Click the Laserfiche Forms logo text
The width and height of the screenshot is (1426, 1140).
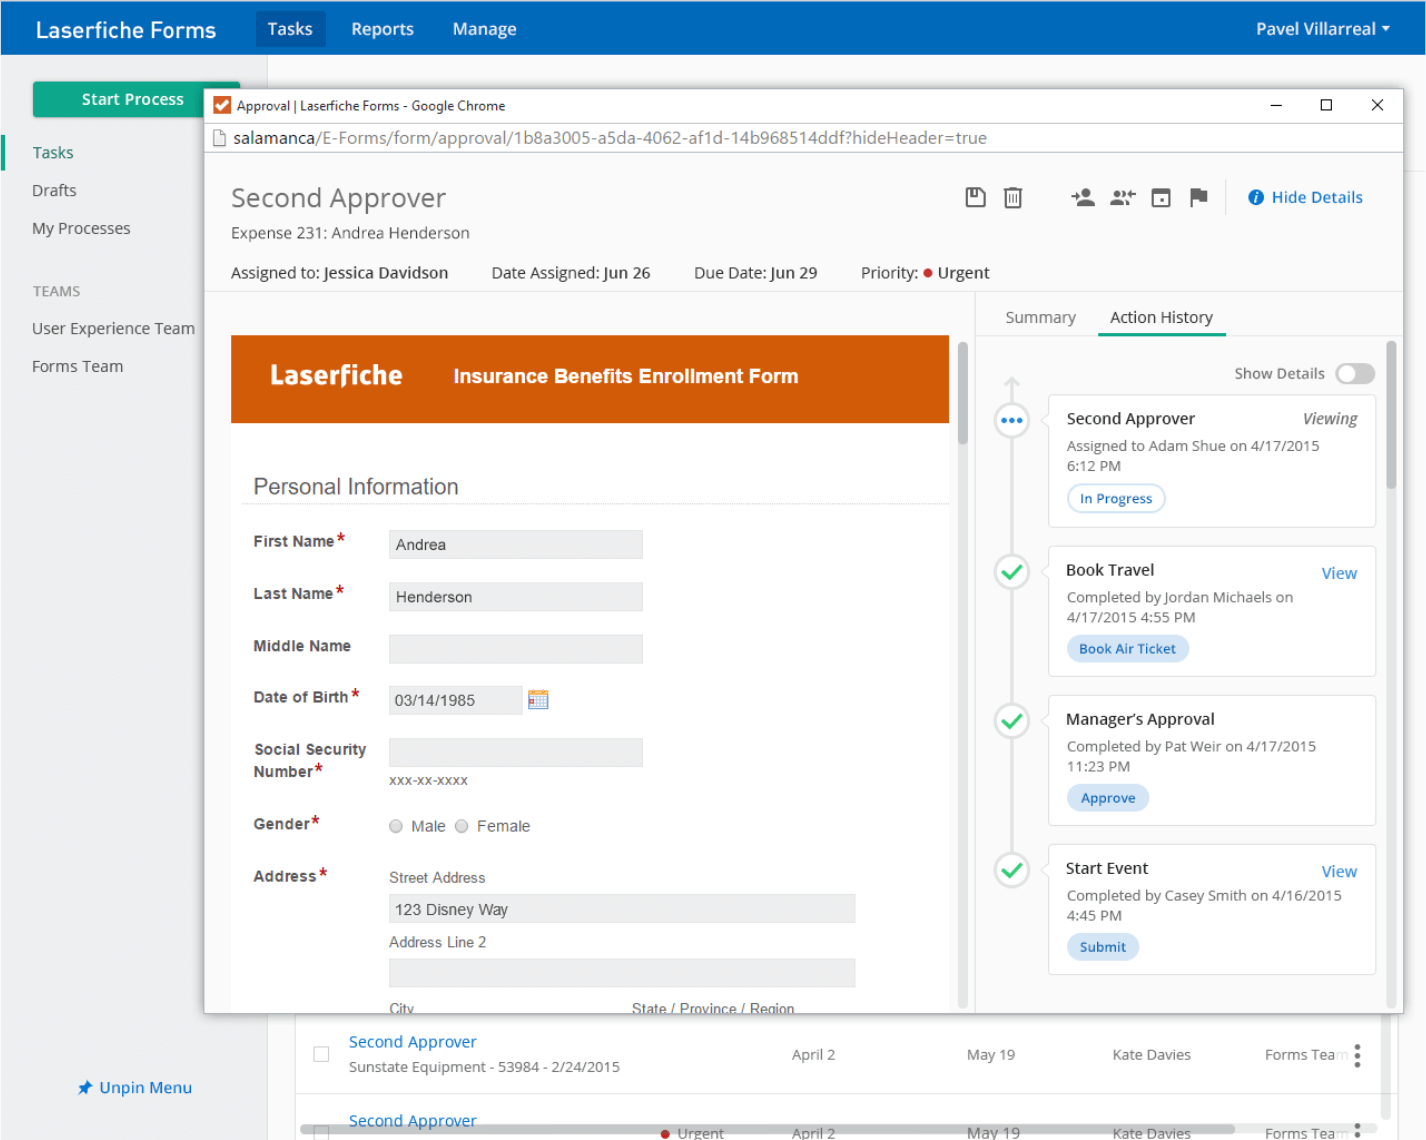(x=126, y=30)
